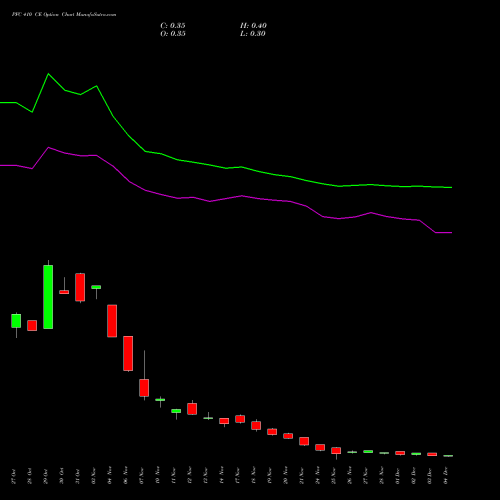Select the '31 Oct' date axis label
Screen dimensions: 500x500
pos(78,476)
